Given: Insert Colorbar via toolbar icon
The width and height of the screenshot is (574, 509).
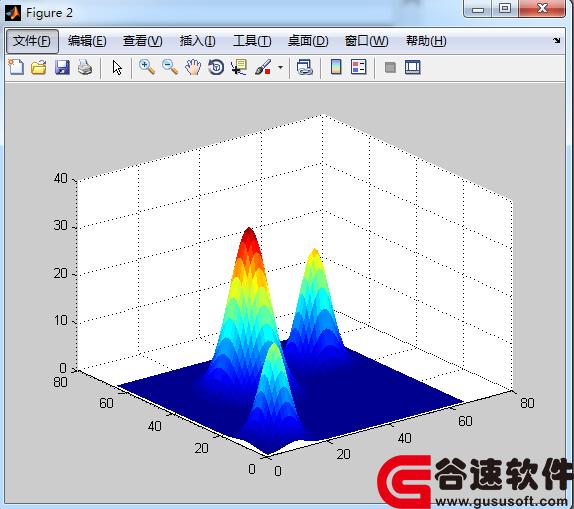Looking at the screenshot, I should point(336,67).
